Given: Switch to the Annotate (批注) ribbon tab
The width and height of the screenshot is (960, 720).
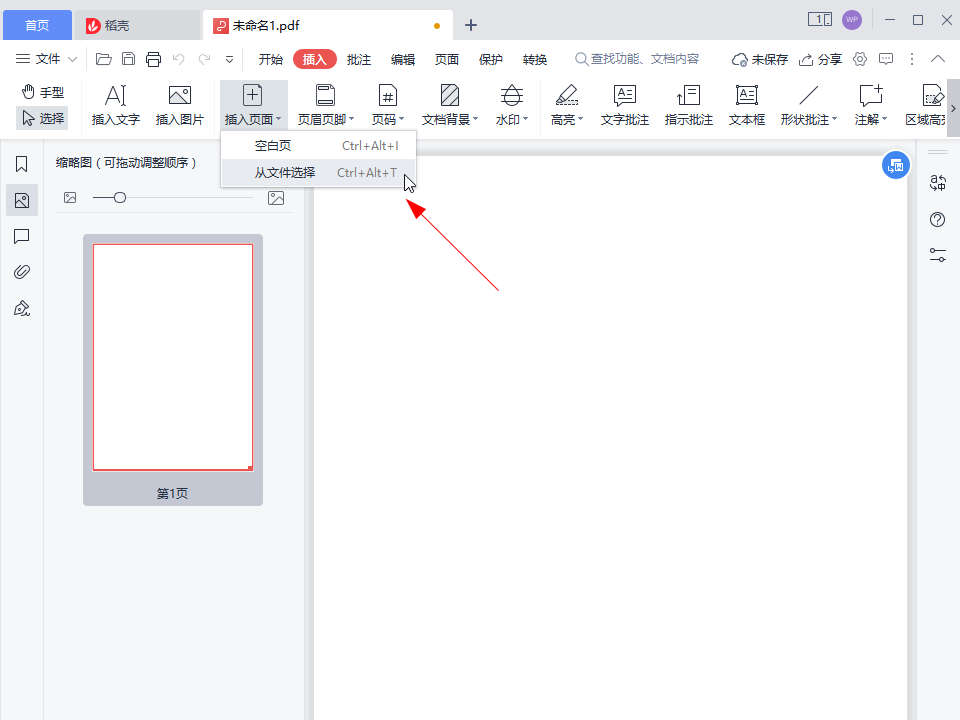Looking at the screenshot, I should tap(359, 59).
